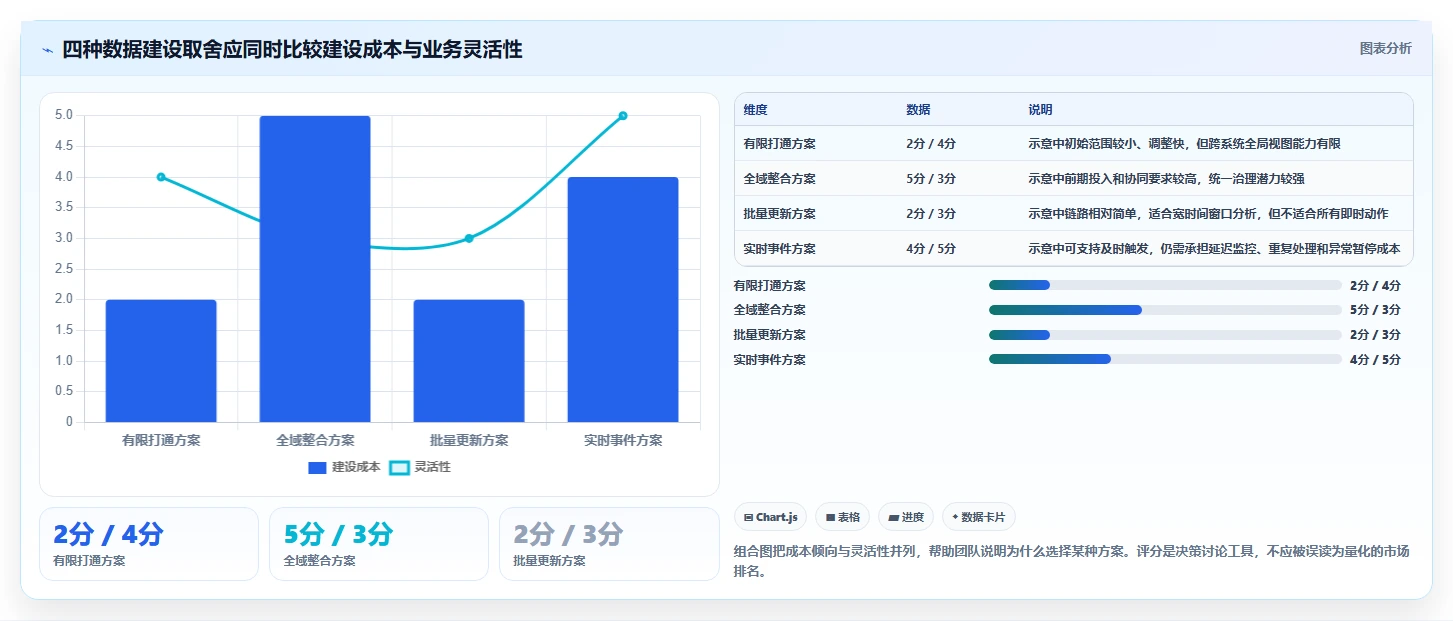Click the 4分 / 5分 value in table
Screen dimensions: 1453x621
[930, 249]
